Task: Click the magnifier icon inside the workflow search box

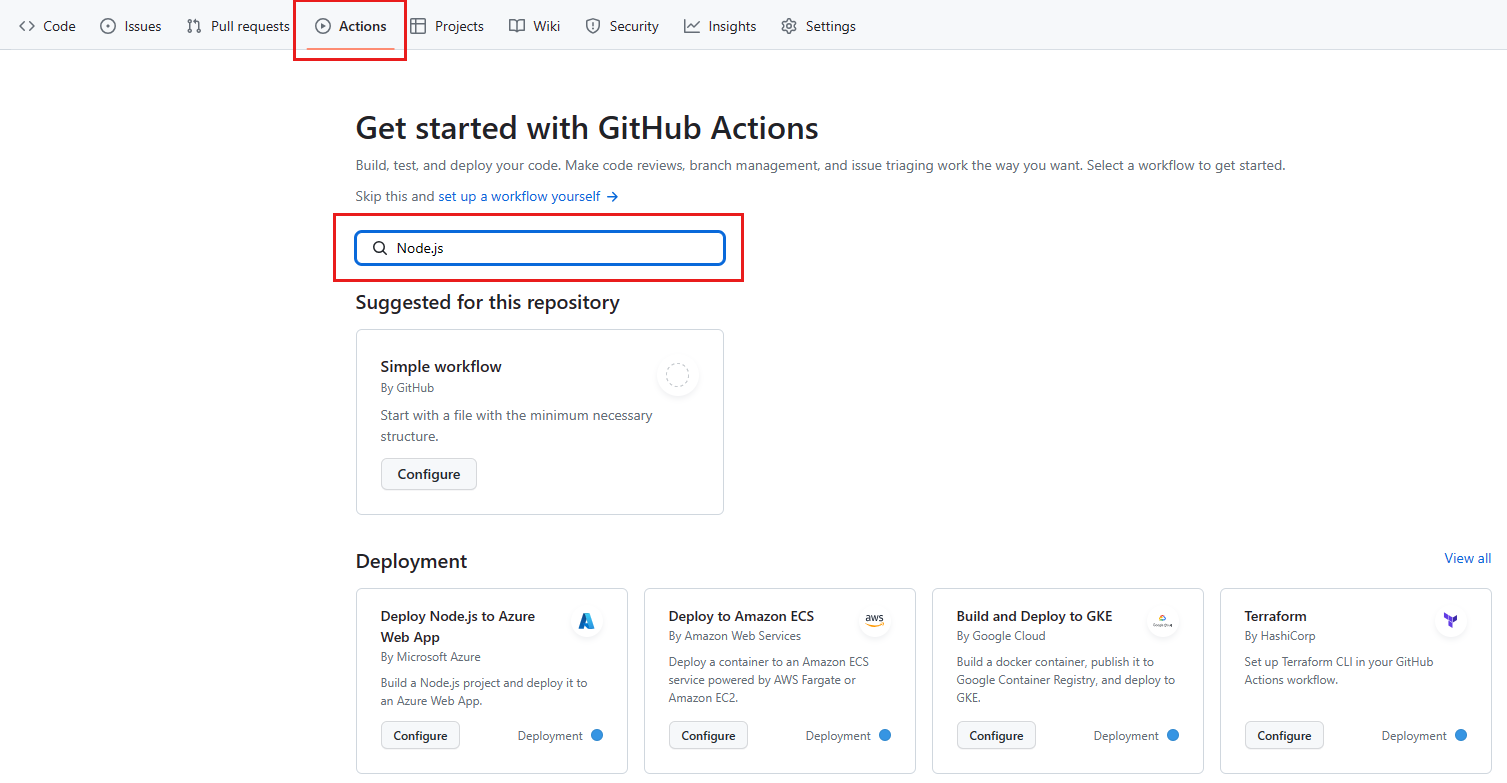Action: 379,247
